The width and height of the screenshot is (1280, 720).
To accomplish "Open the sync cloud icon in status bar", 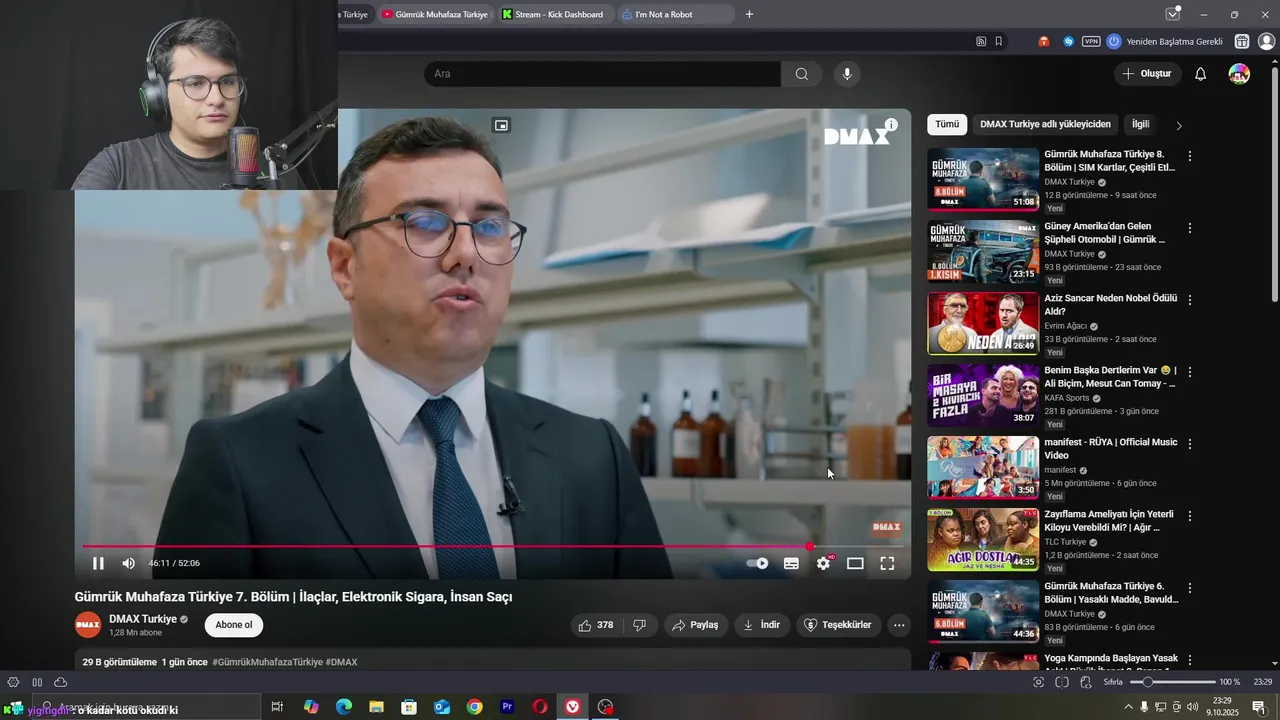I will click(x=61, y=682).
